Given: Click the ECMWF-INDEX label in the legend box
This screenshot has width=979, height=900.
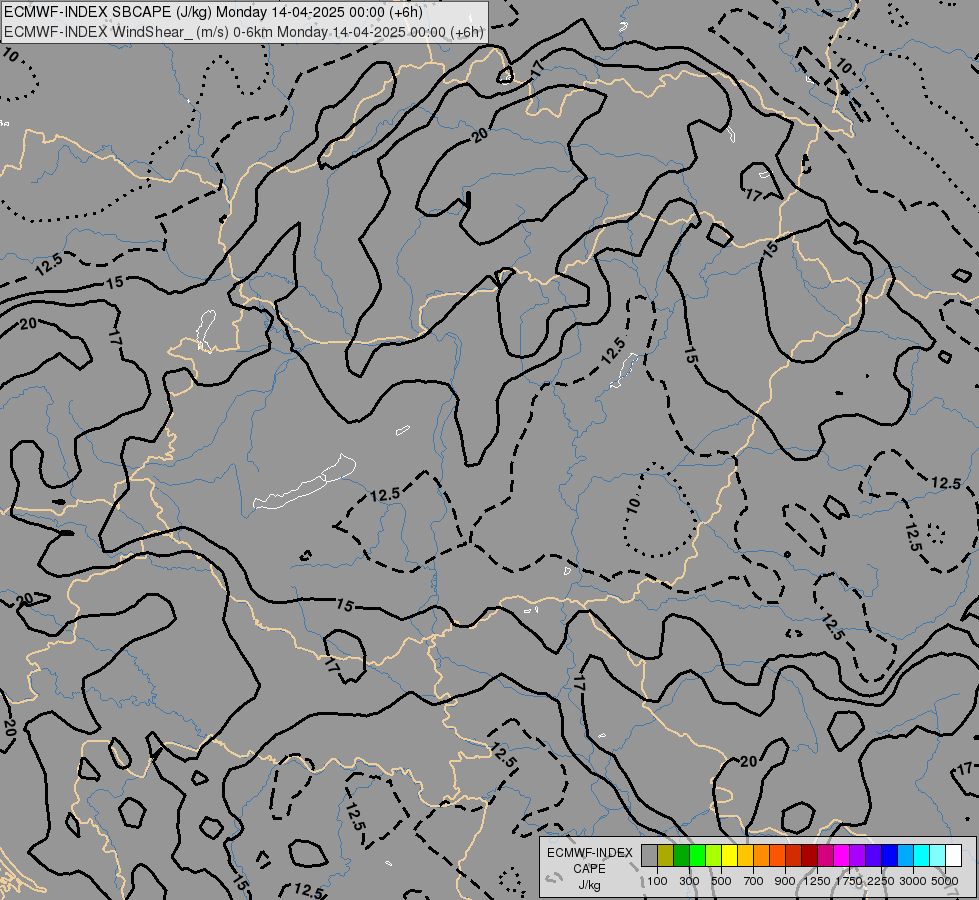Looking at the screenshot, I should pos(589,853).
